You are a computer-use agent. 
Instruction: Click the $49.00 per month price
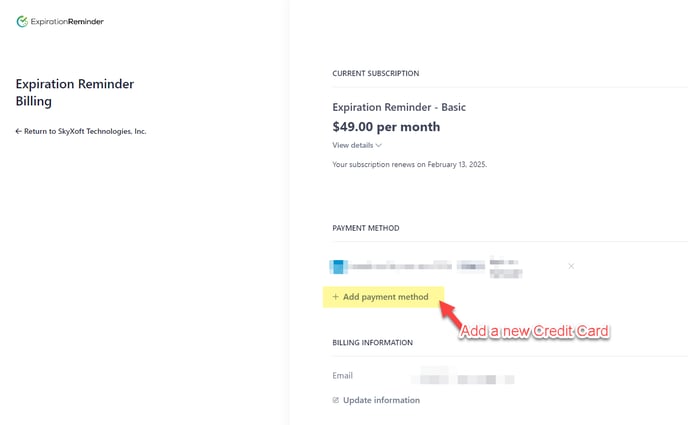coord(386,127)
